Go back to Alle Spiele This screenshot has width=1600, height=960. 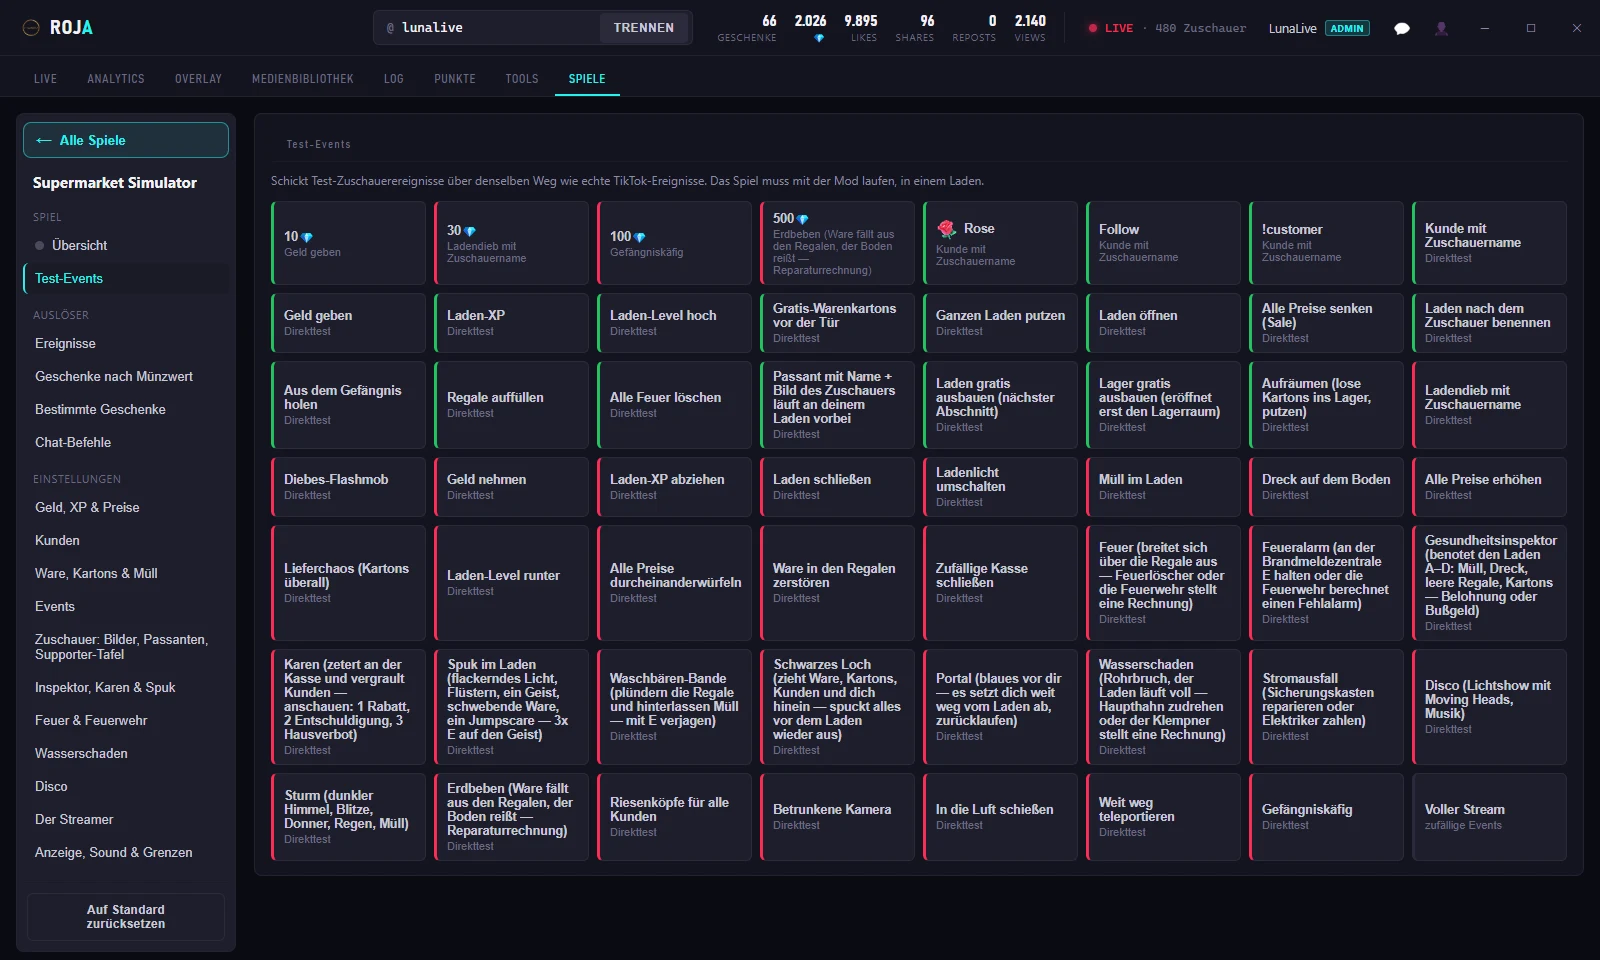126,140
